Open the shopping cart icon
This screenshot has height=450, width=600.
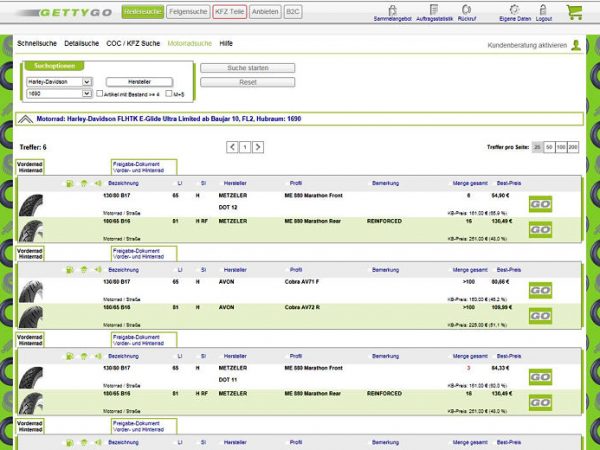(574, 12)
